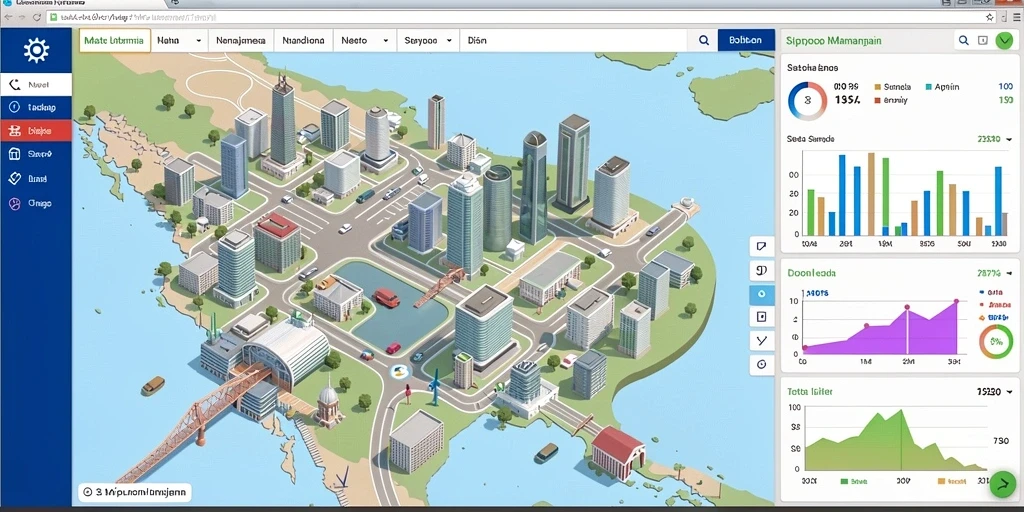Click the browser tab title
The image size is (1024, 512).
pos(48,3)
